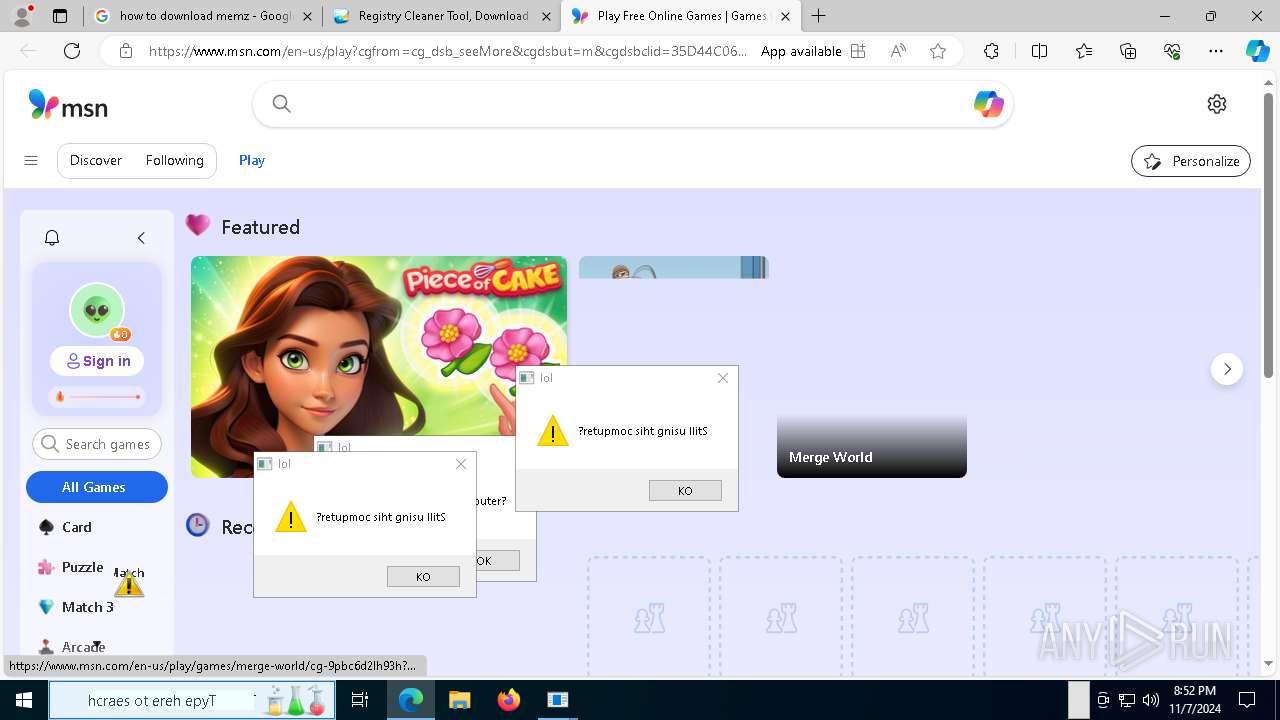Install the available app icon
1280x720 pixels.
click(858, 51)
